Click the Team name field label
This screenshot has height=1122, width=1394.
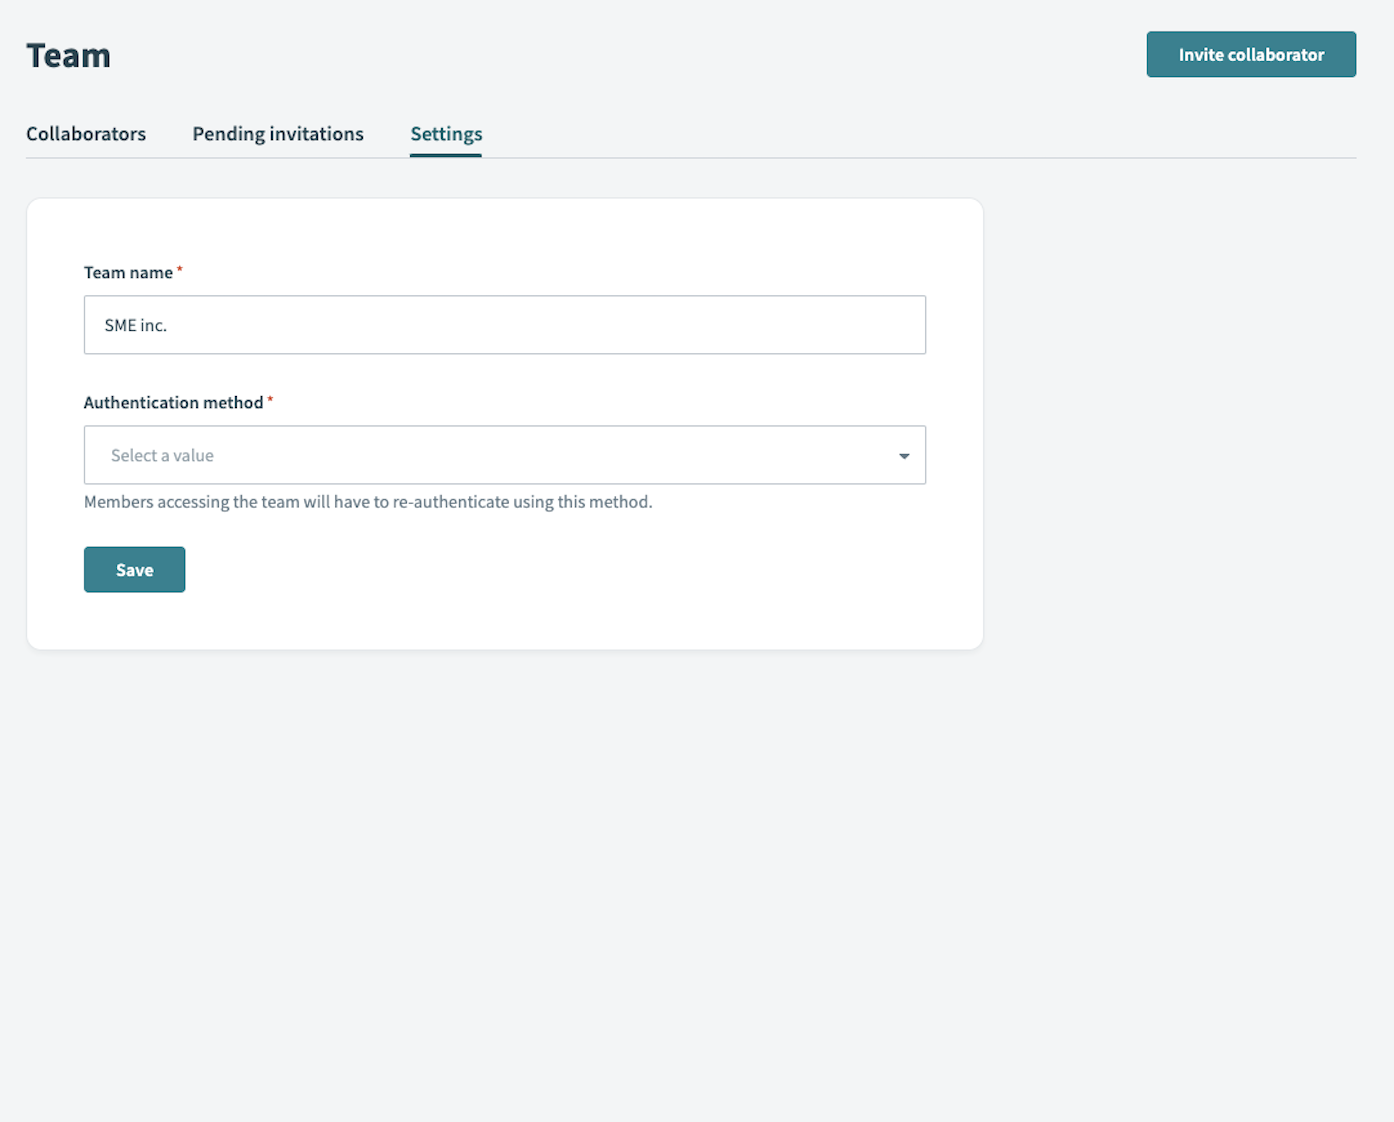128,273
